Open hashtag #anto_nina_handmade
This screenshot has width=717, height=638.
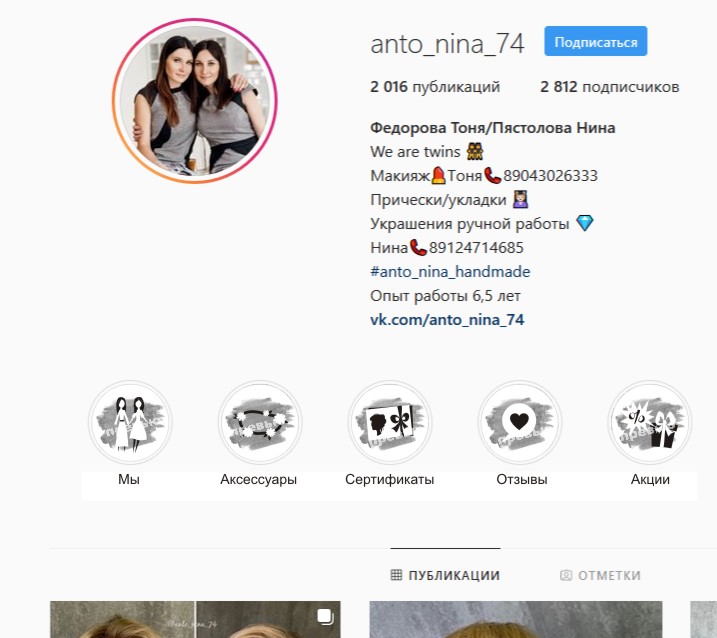tap(450, 272)
